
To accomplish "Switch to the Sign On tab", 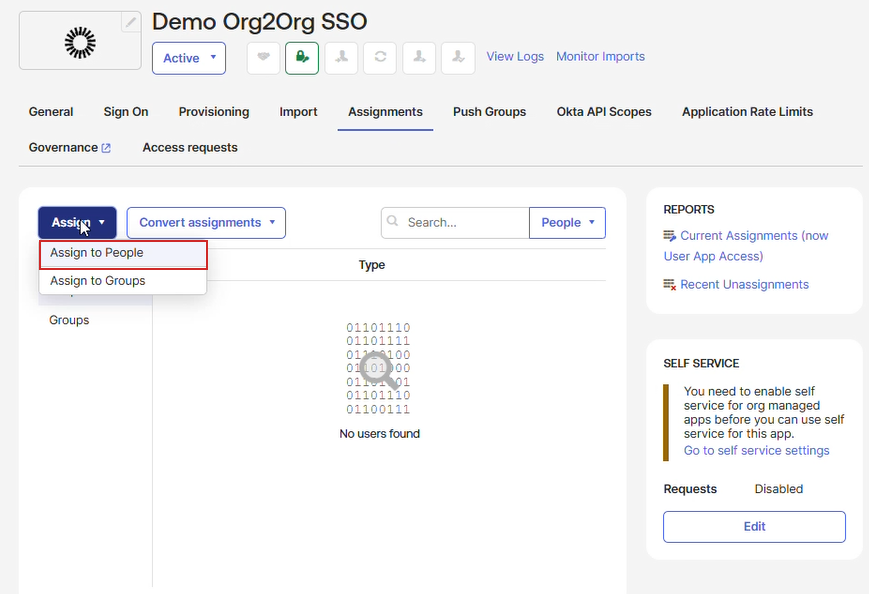I will tap(126, 112).
